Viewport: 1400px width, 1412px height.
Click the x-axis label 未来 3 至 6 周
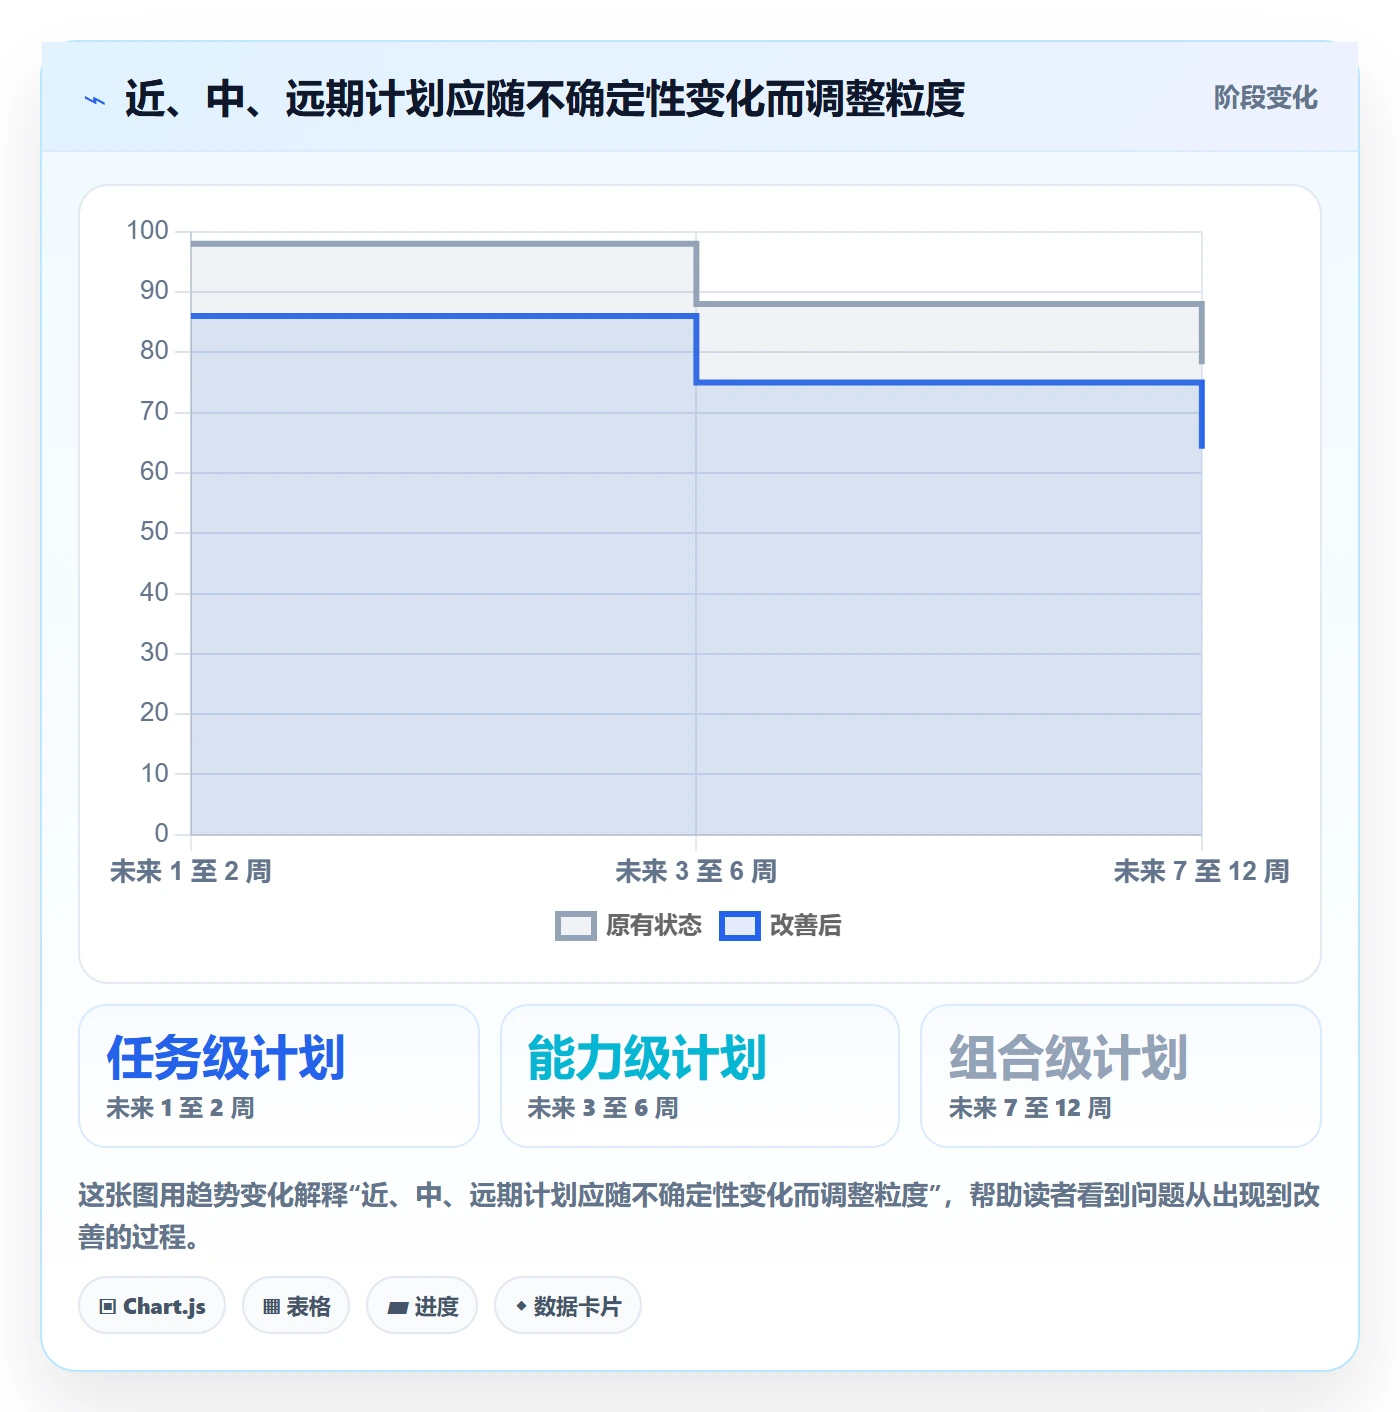[696, 871]
